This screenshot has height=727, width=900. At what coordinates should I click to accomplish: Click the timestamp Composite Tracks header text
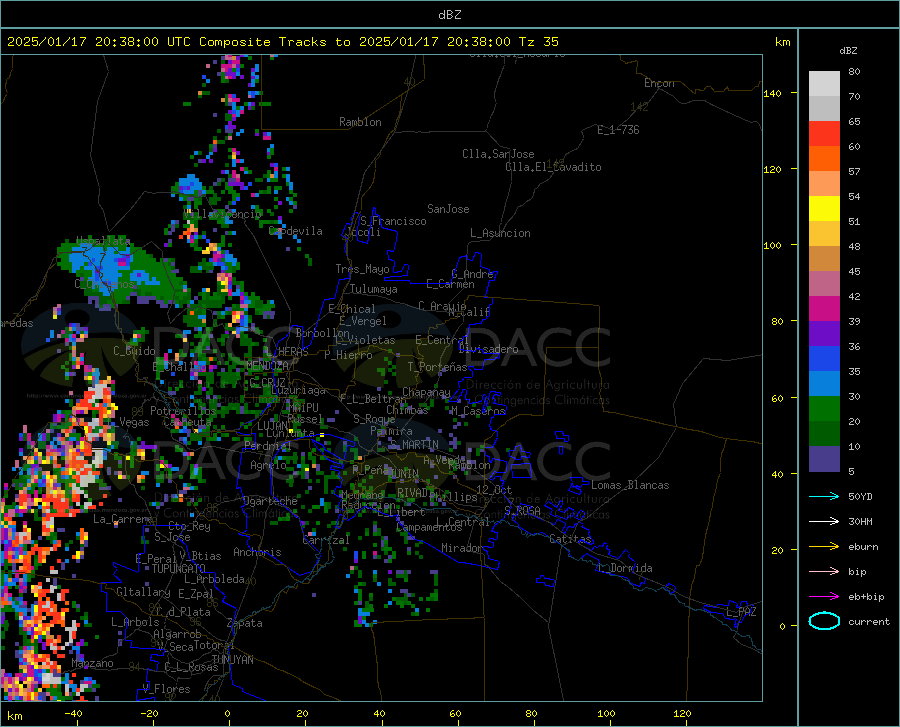coord(282,42)
